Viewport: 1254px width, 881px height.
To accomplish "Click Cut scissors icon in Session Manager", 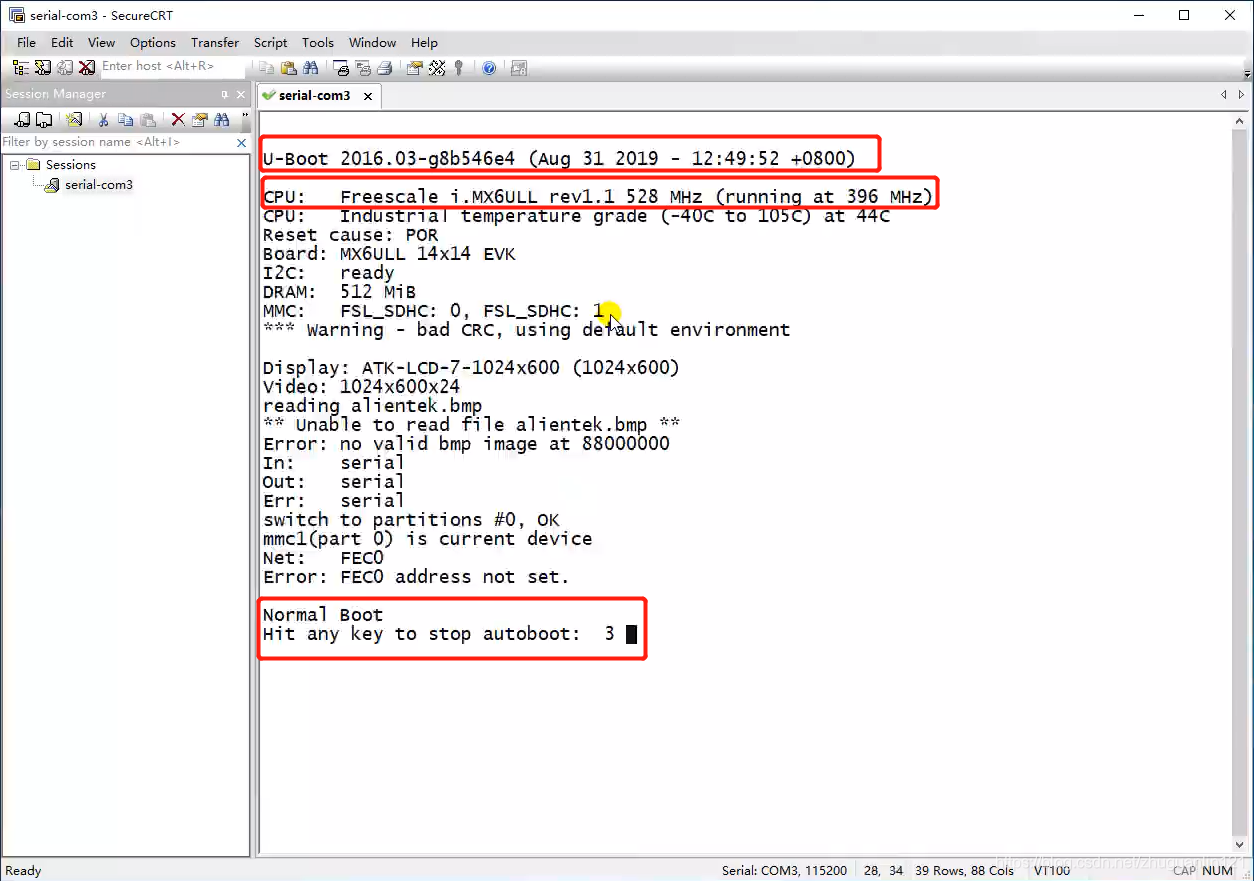I will tap(103, 120).
